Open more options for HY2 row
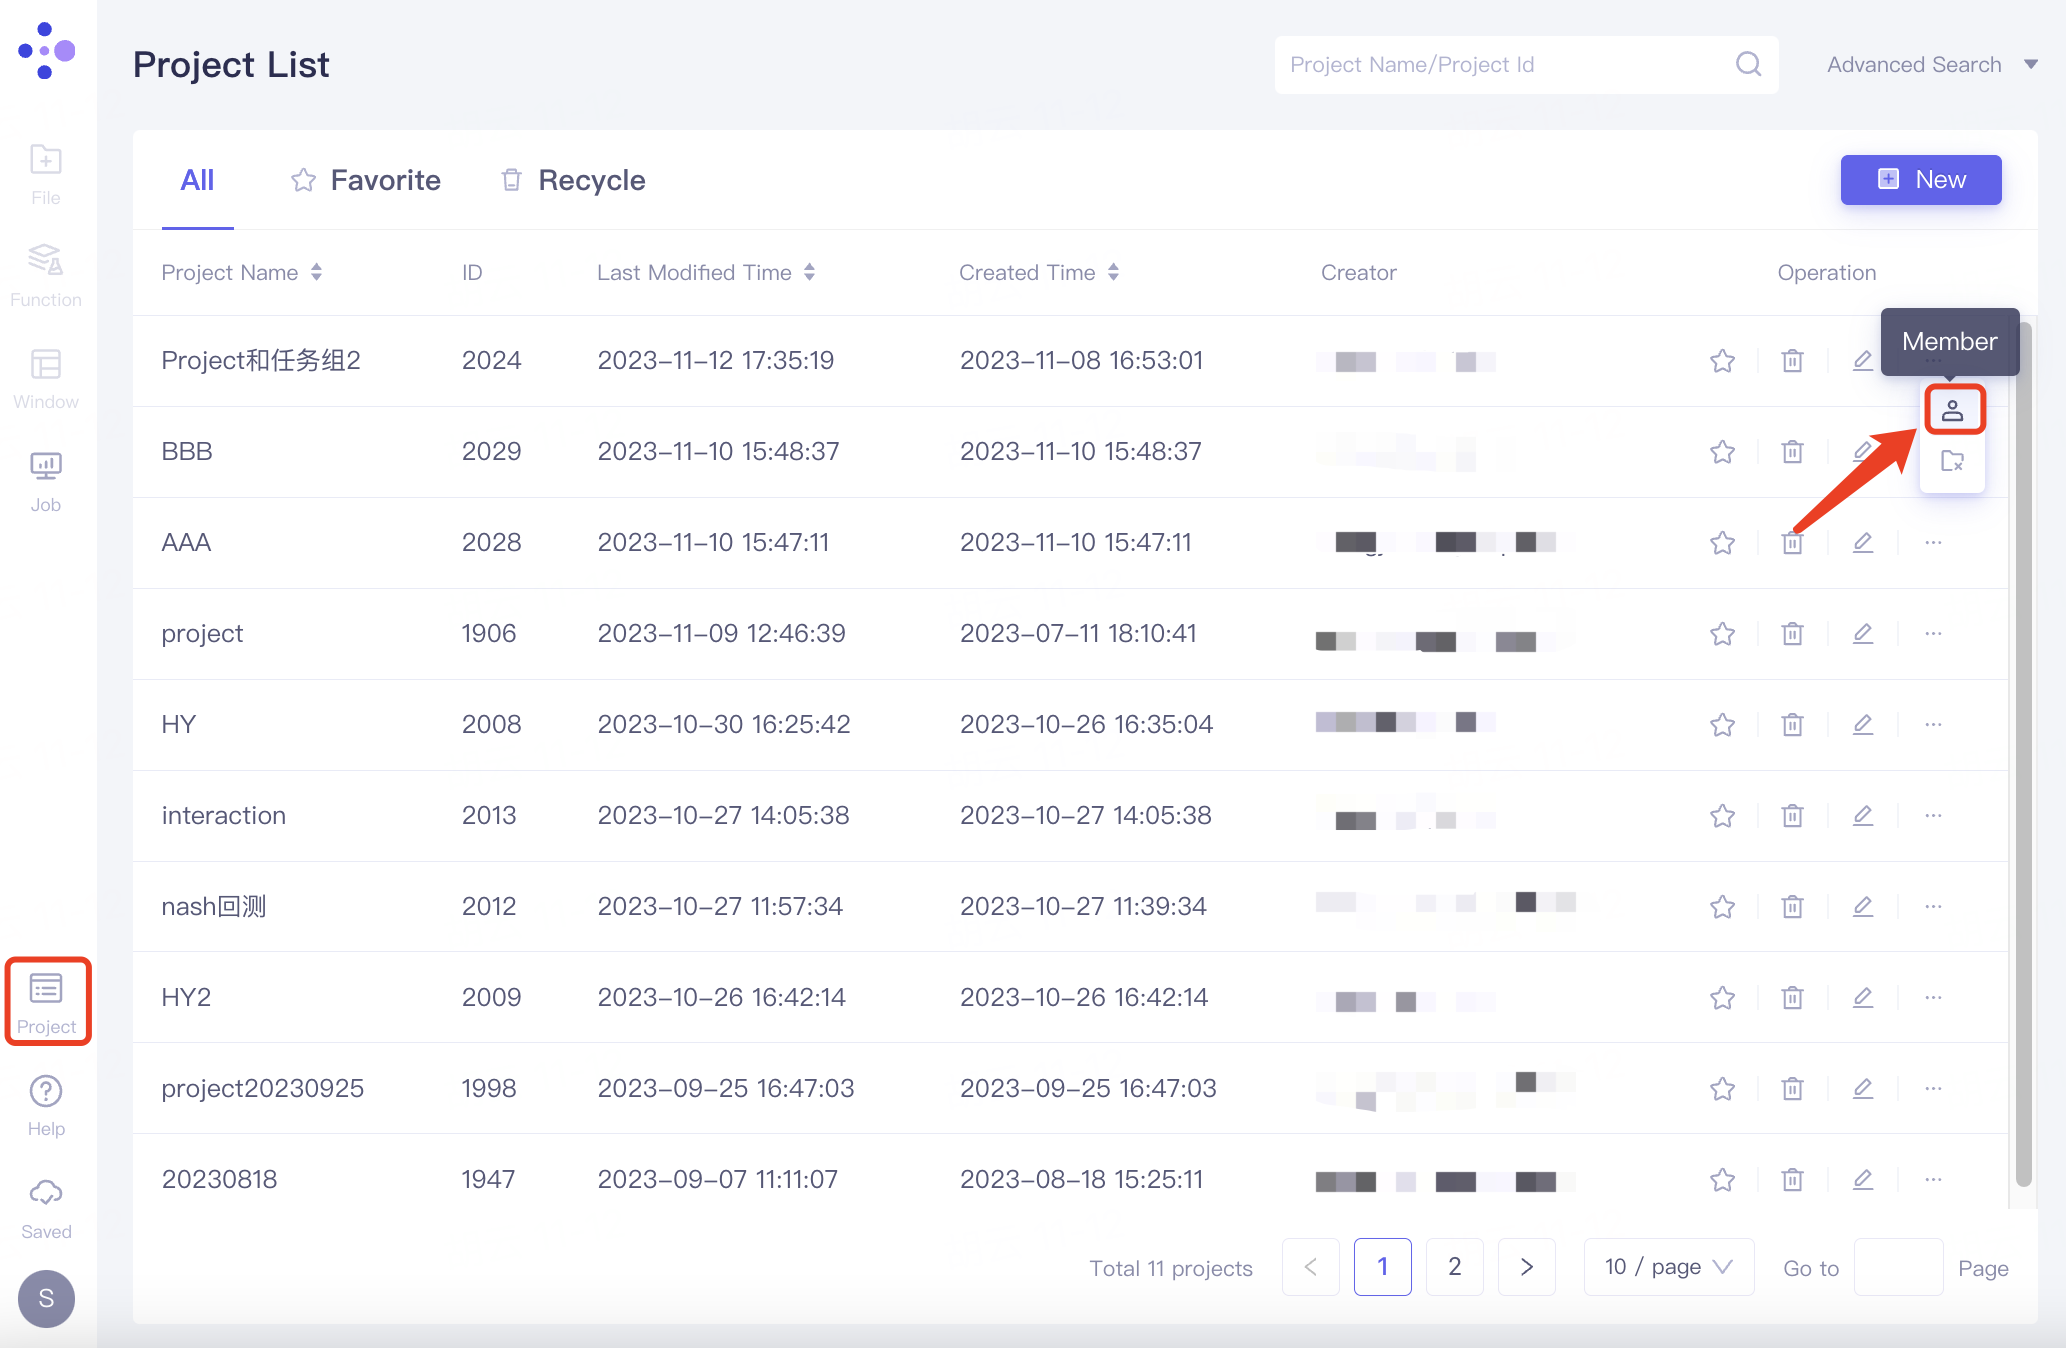This screenshot has width=2066, height=1348. 1933,997
